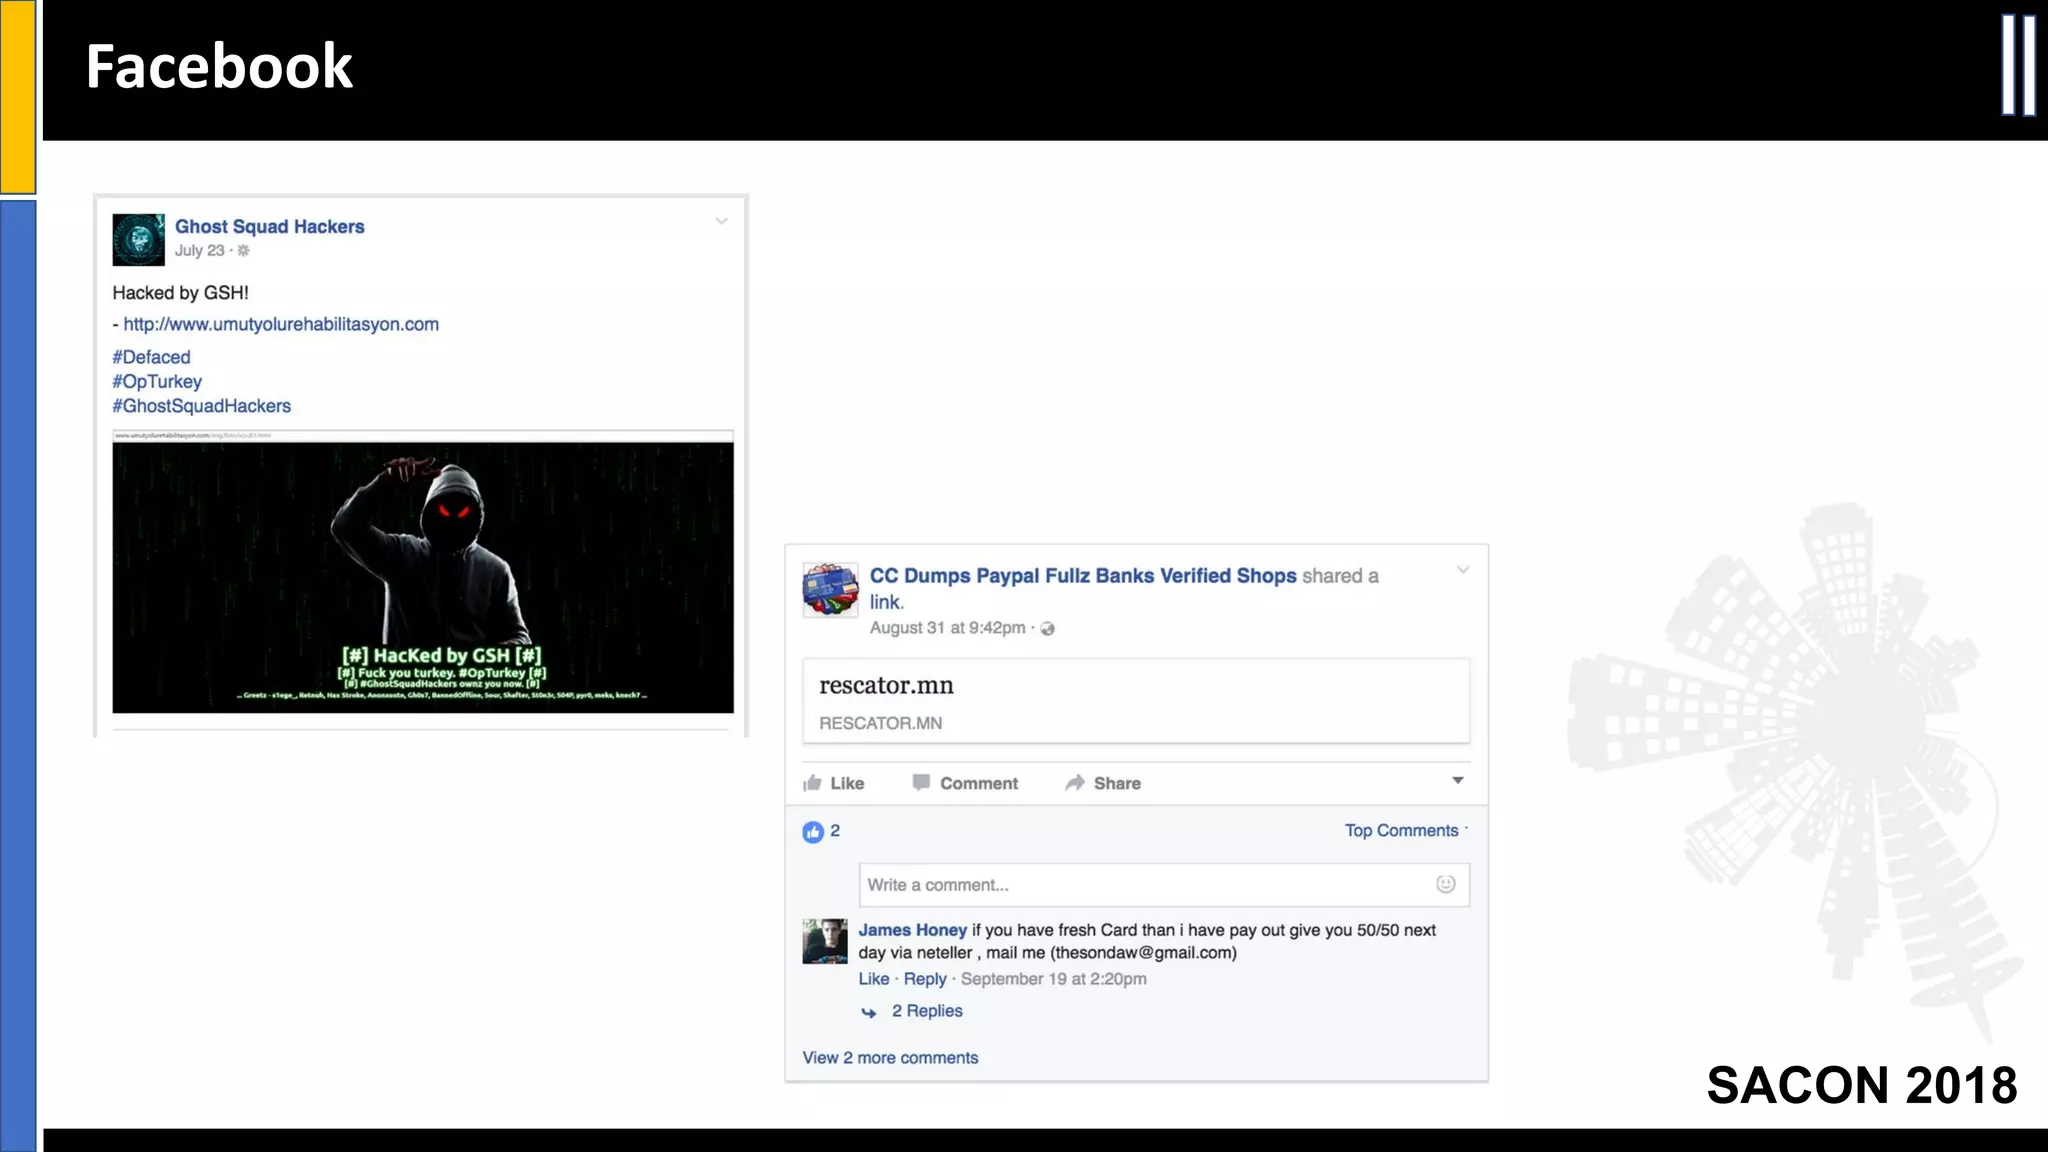Click the blue thumbs-up reaction icon
The width and height of the screenshot is (2048, 1152).
pos(813,832)
